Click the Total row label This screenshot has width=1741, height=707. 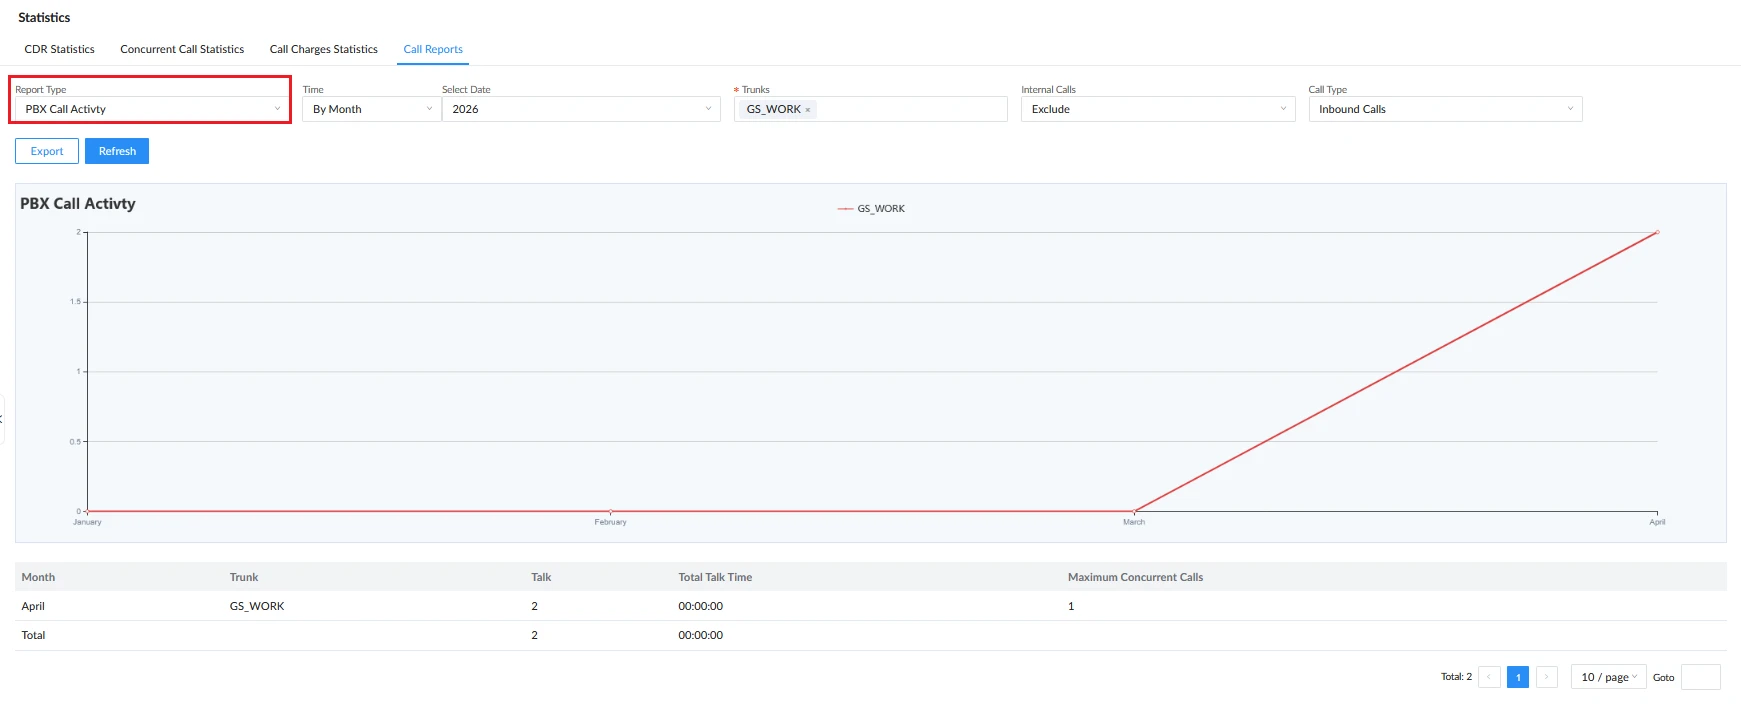[x=33, y=635]
